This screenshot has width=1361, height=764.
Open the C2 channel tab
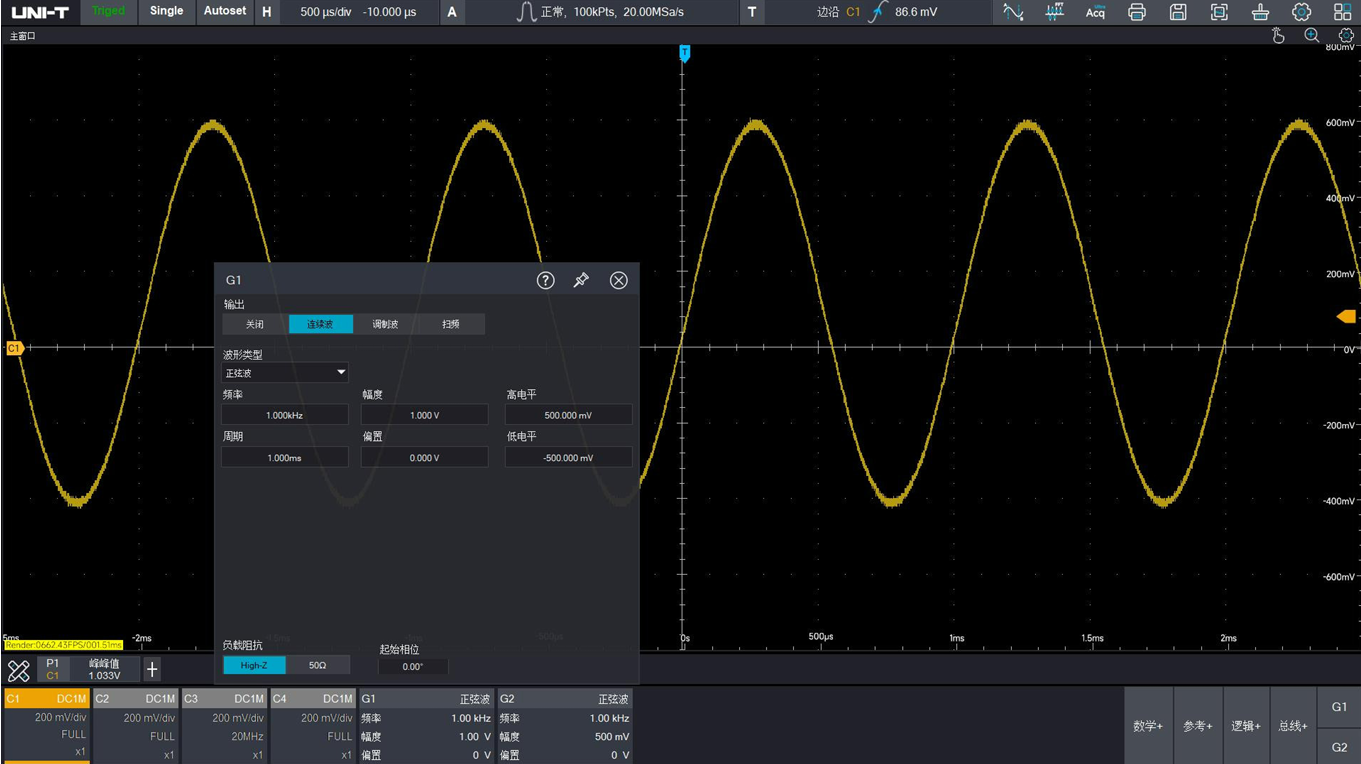tap(135, 726)
